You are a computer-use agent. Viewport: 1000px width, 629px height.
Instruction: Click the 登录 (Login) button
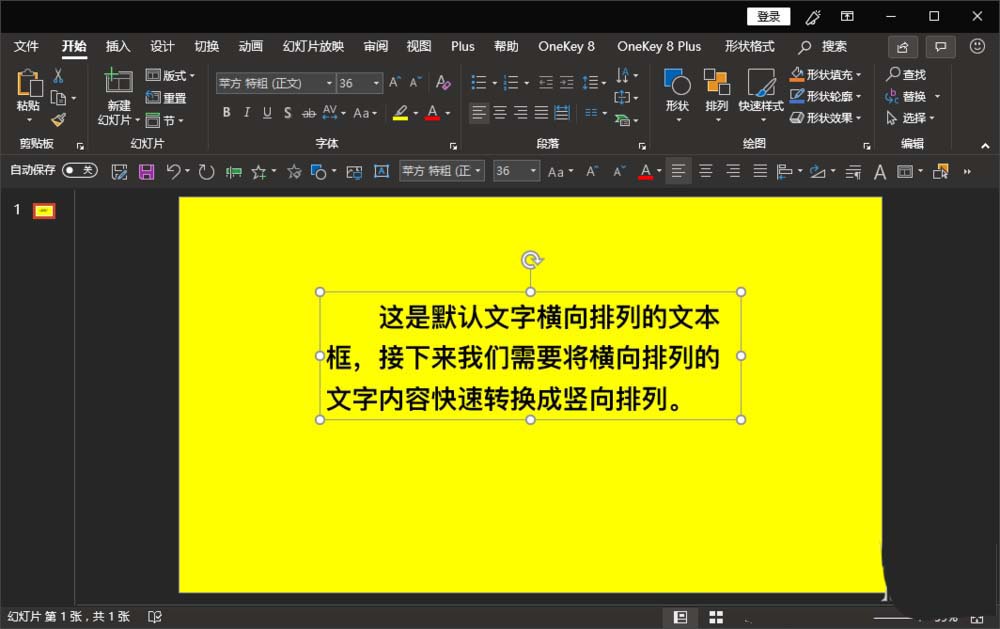coord(768,16)
